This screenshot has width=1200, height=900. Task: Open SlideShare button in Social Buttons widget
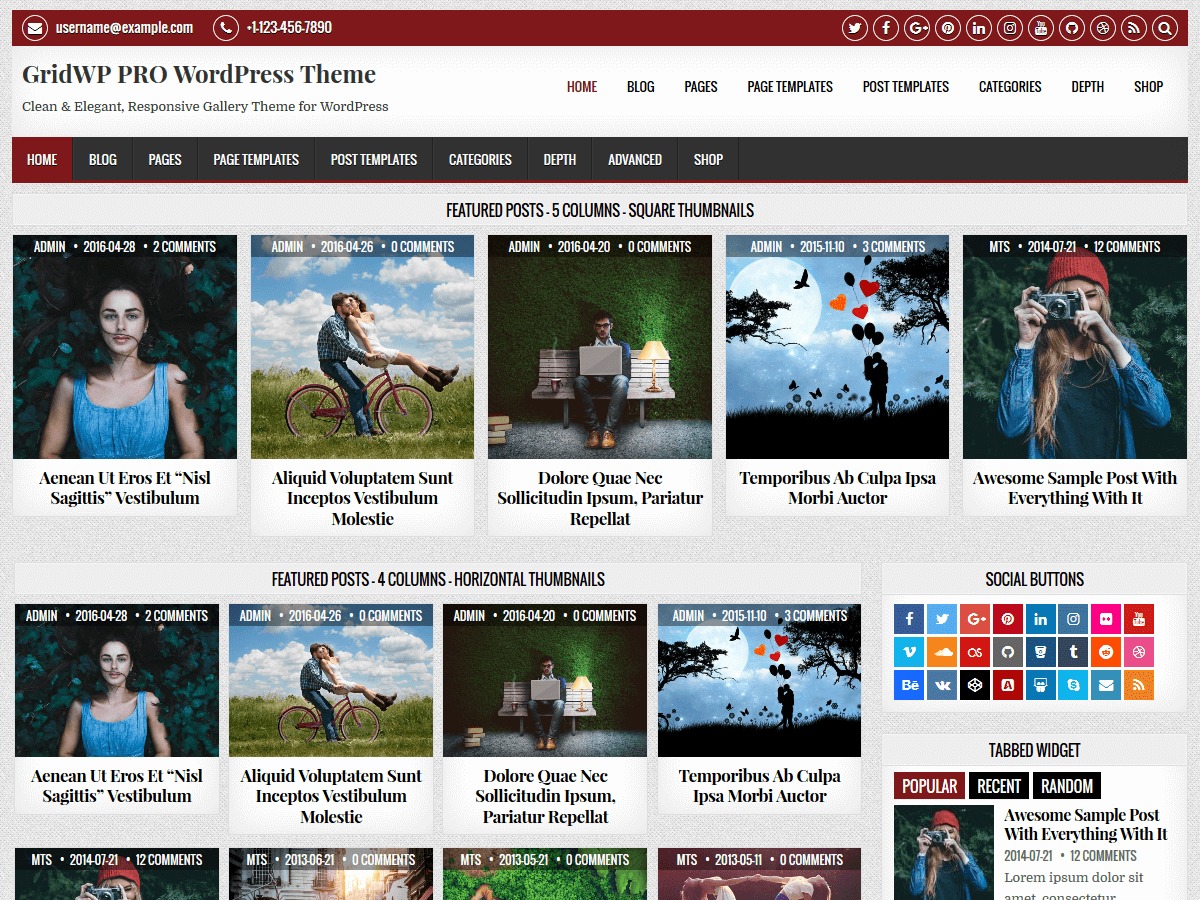point(1040,685)
